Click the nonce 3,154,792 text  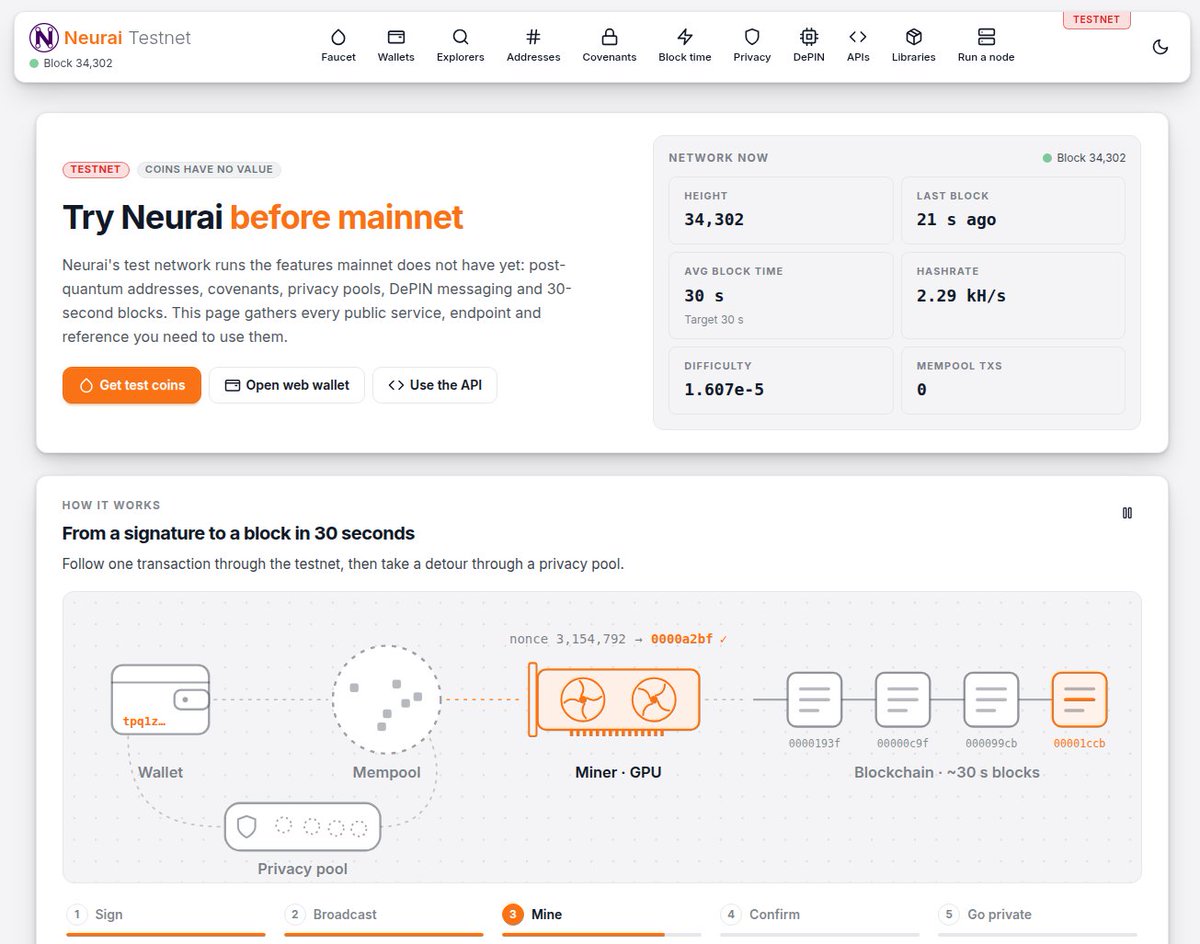(568, 638)
